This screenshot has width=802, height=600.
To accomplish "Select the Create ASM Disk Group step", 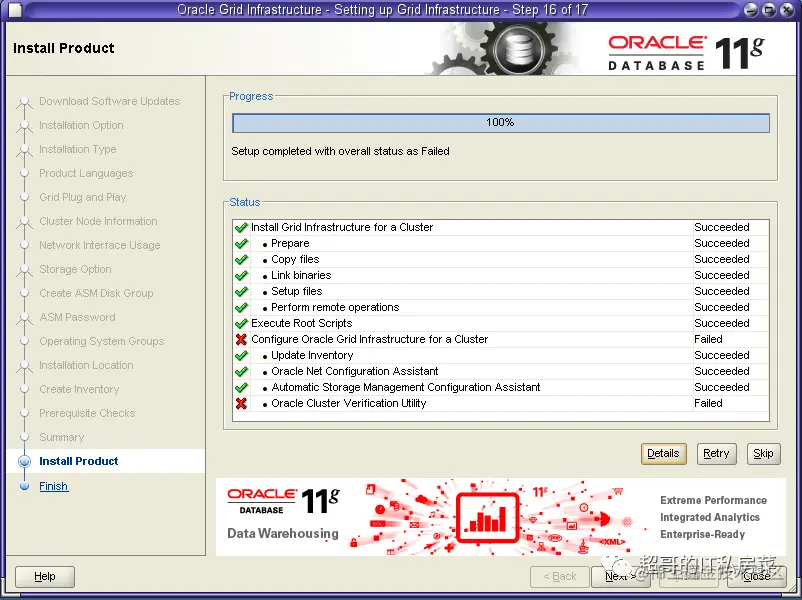I will 96,293.
